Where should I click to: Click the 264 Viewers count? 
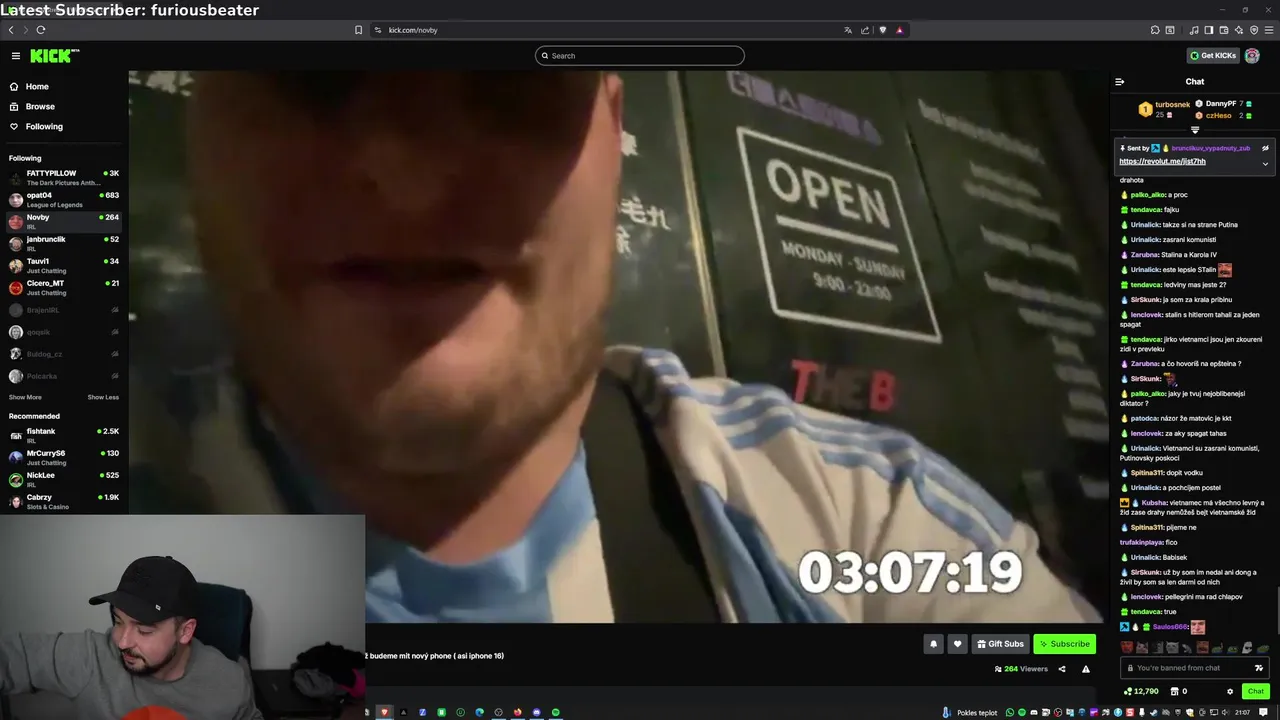pos(1021,669)
